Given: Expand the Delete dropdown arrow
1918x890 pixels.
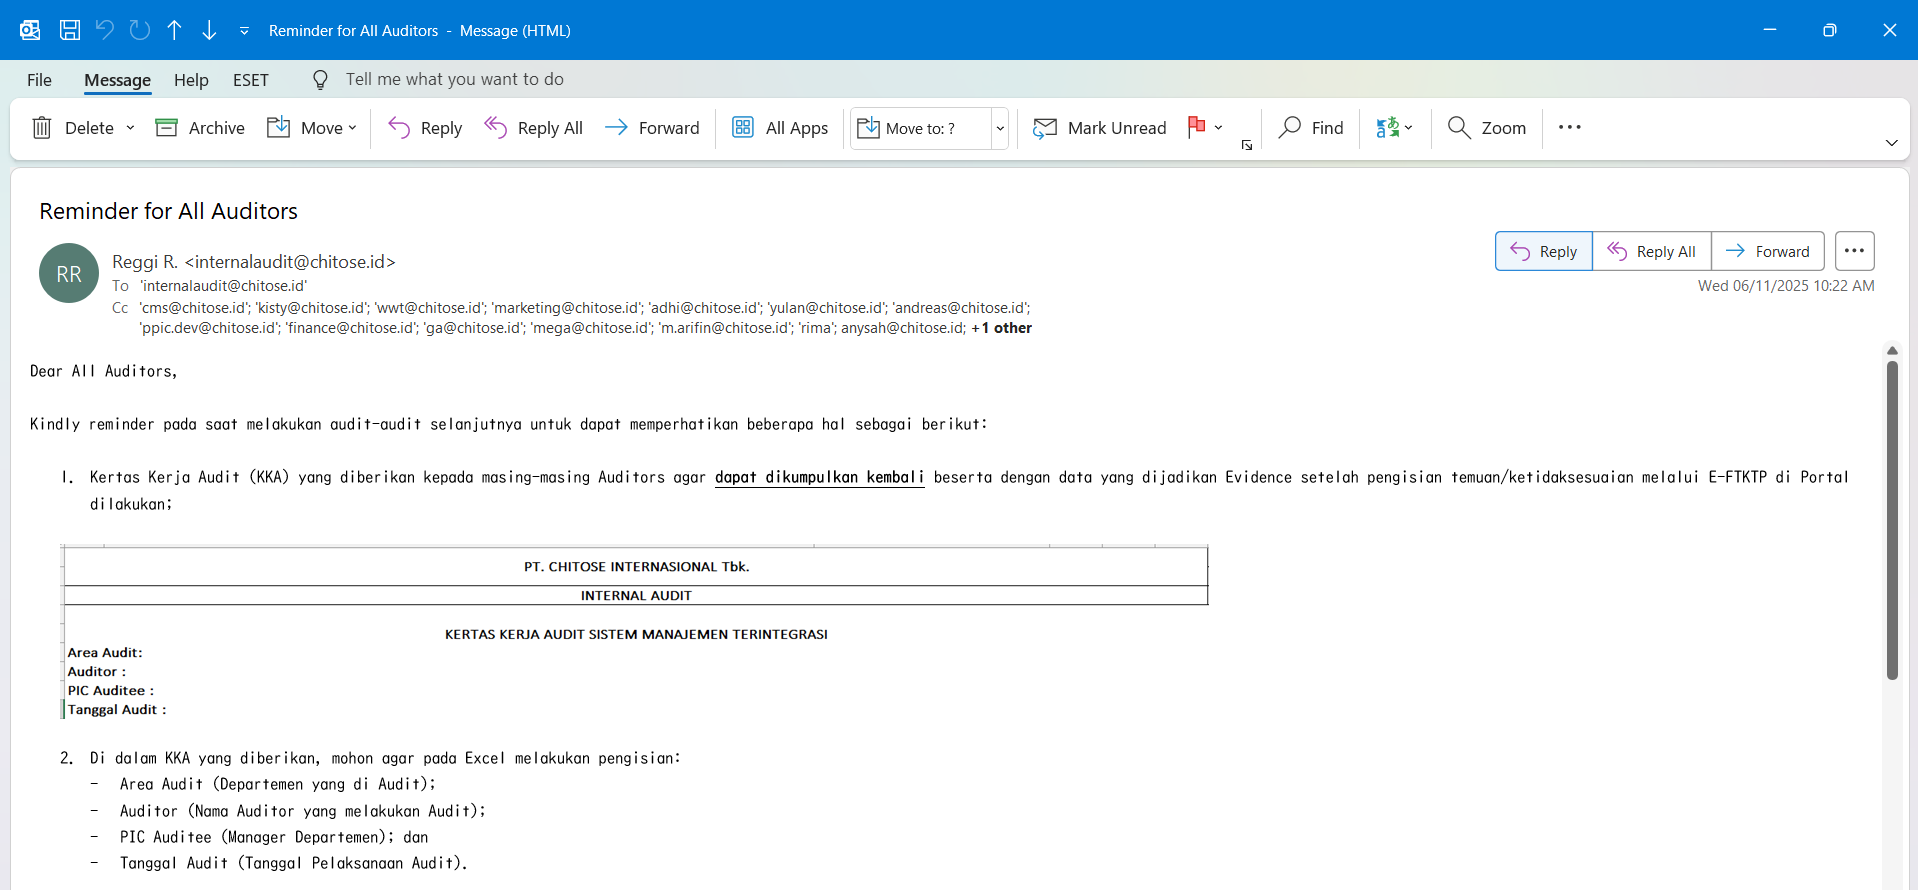Looking at the screenshot, I should click(131, 128).
